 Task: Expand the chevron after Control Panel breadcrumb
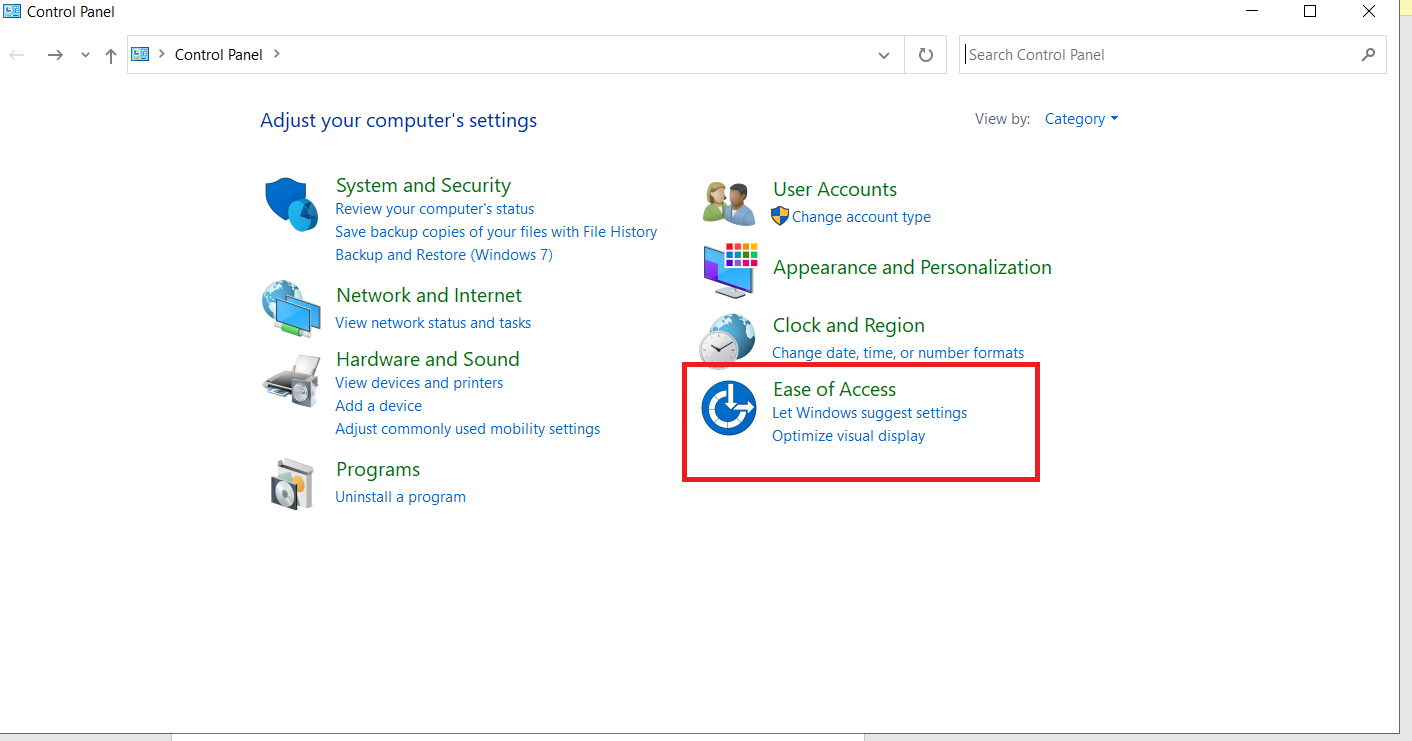(277, 54)
